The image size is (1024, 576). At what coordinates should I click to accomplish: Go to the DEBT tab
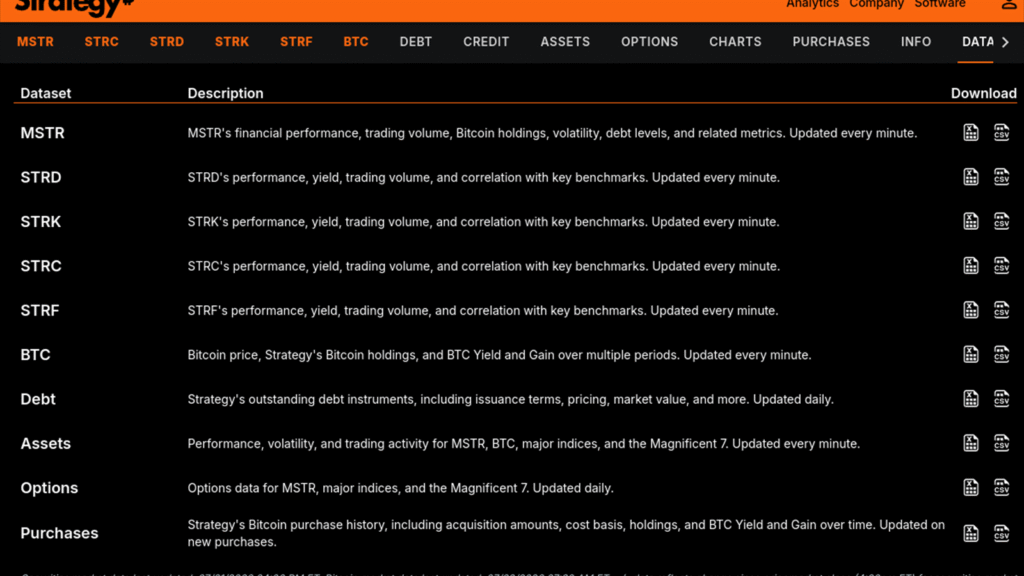[415, 42]
